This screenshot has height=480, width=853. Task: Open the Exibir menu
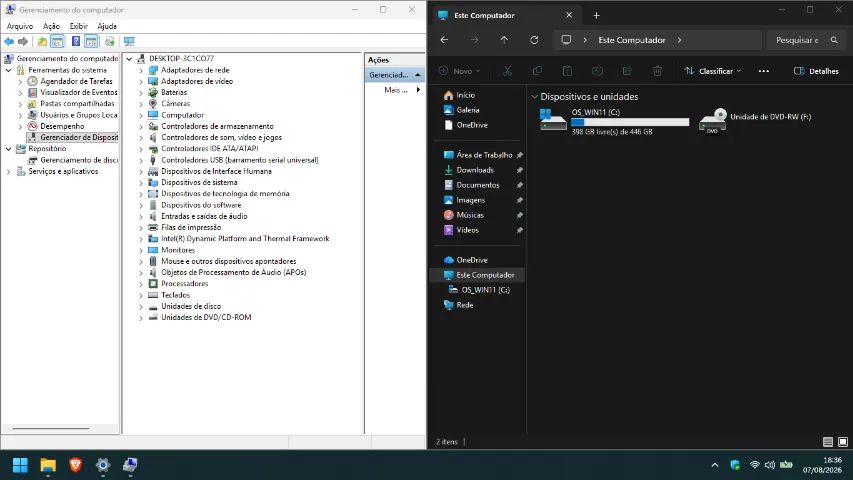tap(78, 26)
